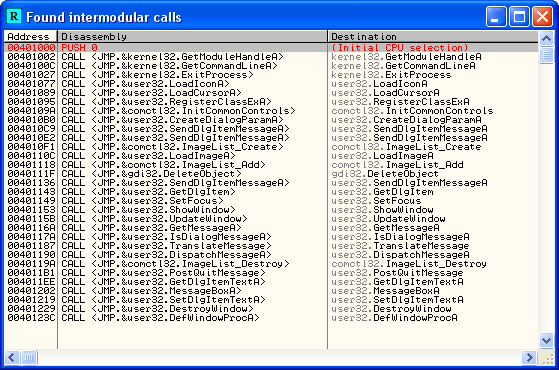Image resolution: width=559 pixels, height=370 pixels.
Task: Click the vertical scrollbar down arrow
Action: 546,340
